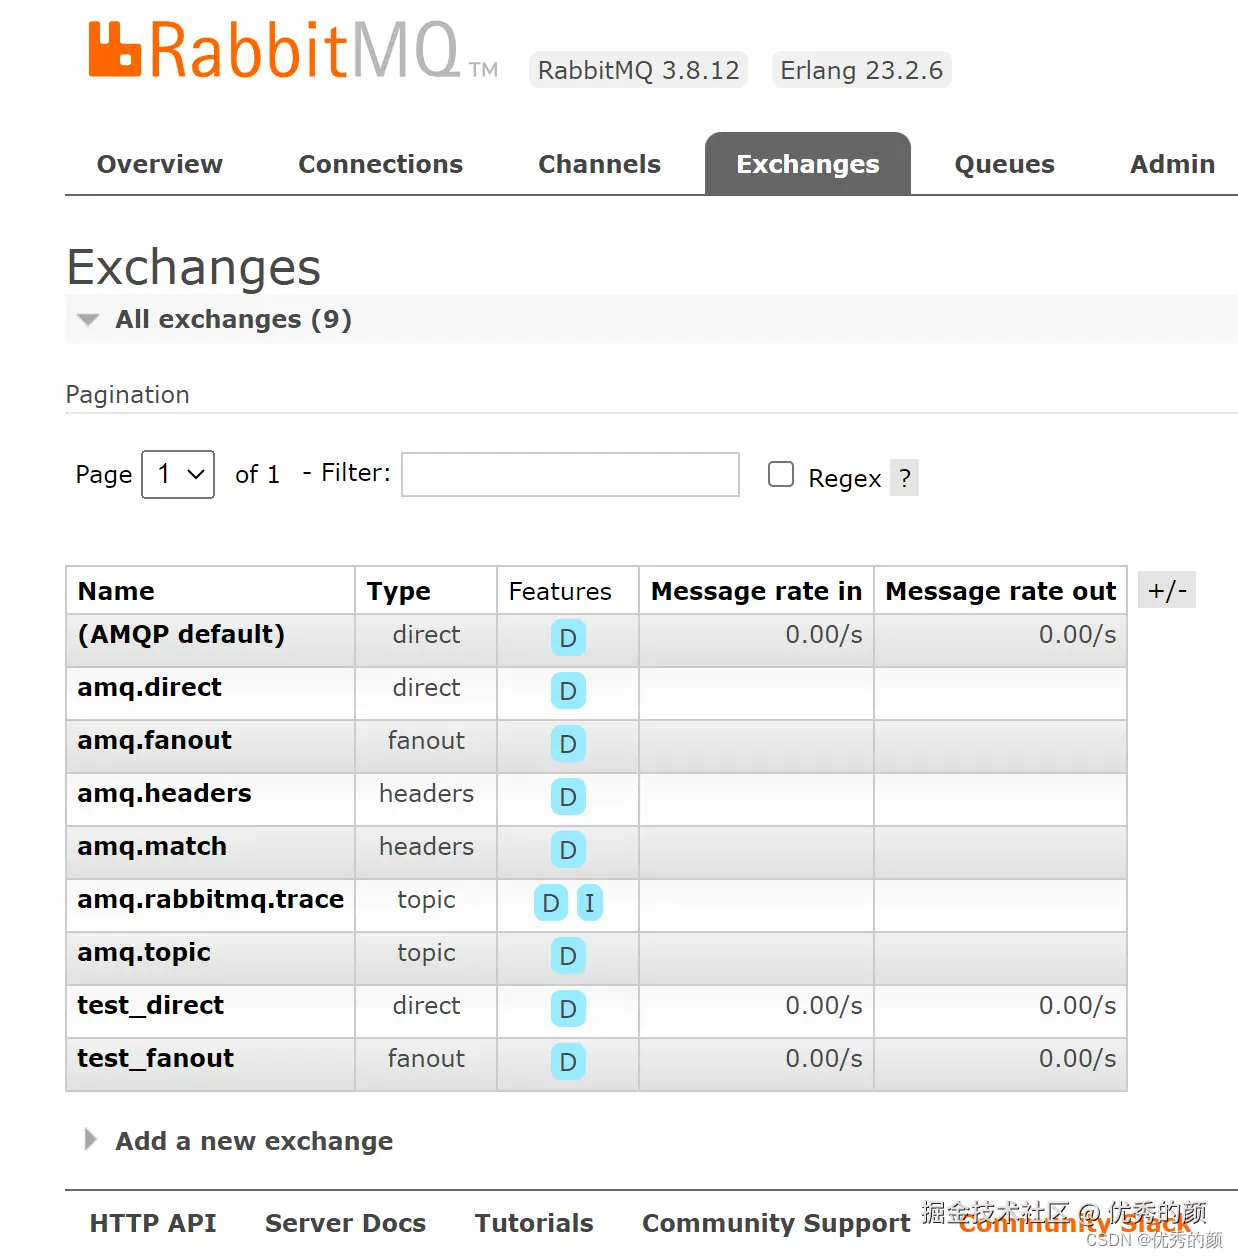Click the D badge in the test_fanout row
The image size is (1238, 1258).
point(568,1062)
